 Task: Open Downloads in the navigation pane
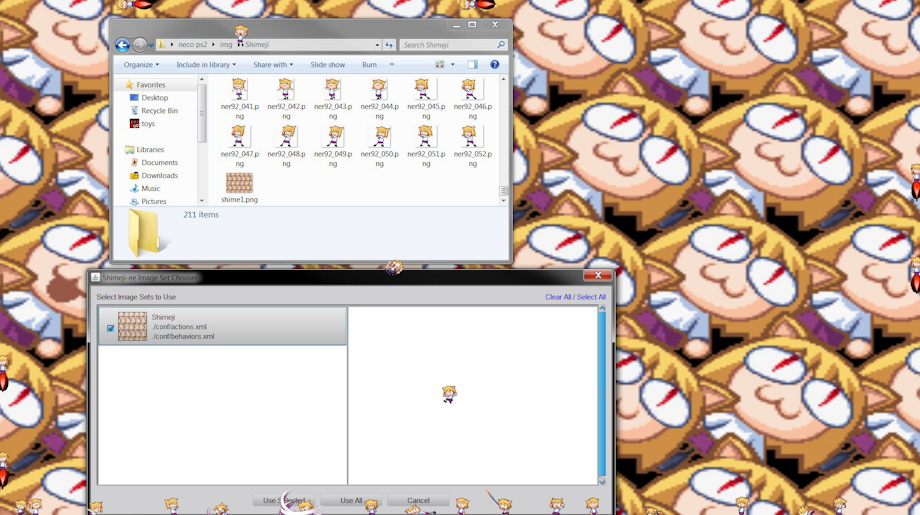(x=159, y=175)
